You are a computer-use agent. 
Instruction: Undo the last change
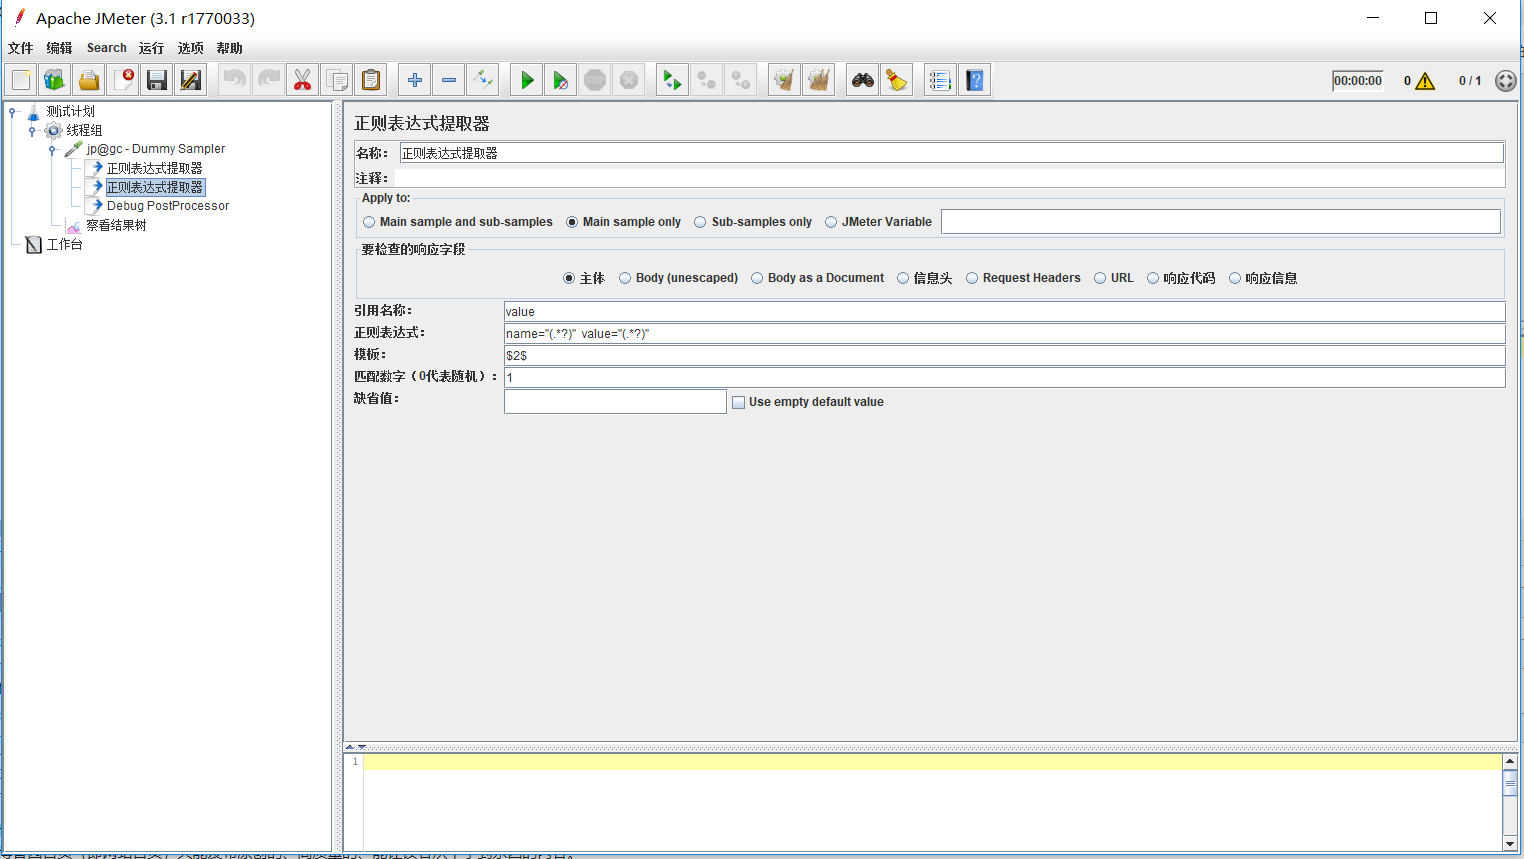(234, 80)
